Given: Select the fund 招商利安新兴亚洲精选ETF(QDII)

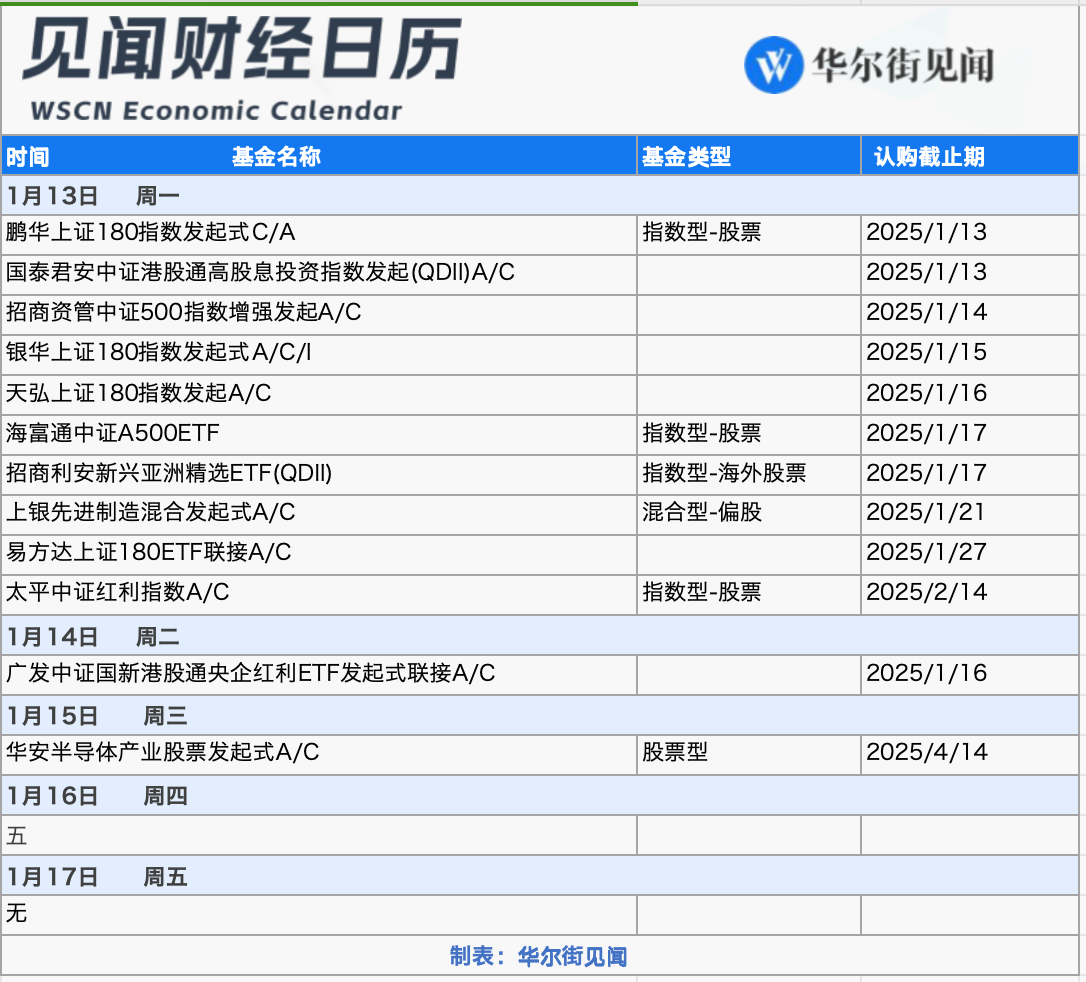Looking at the screenshot, I should 169,474.
